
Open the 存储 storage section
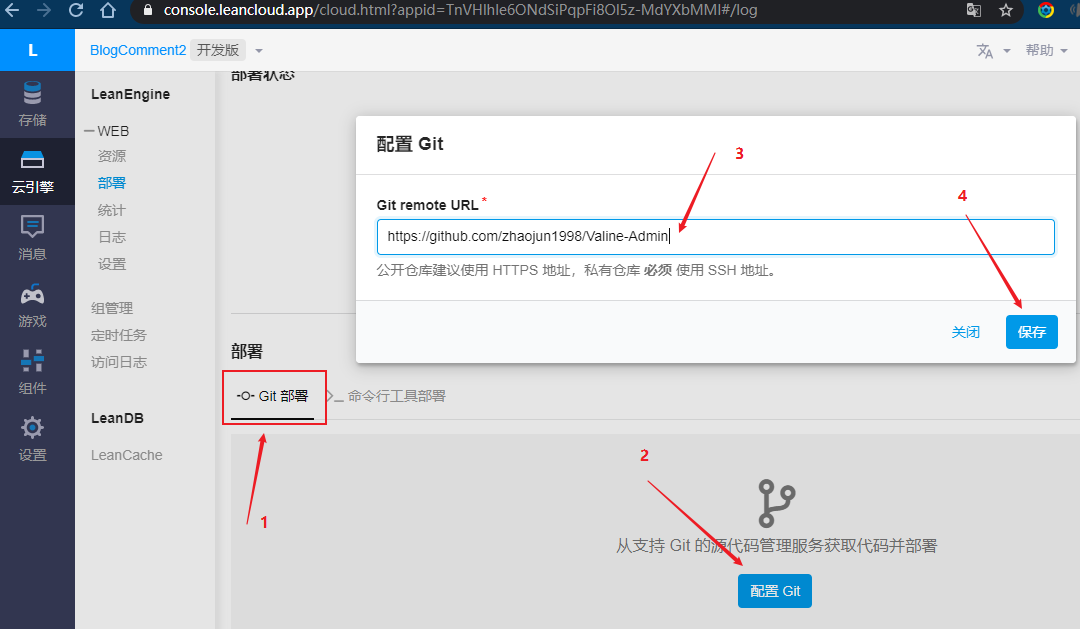[x=32, y=104]
